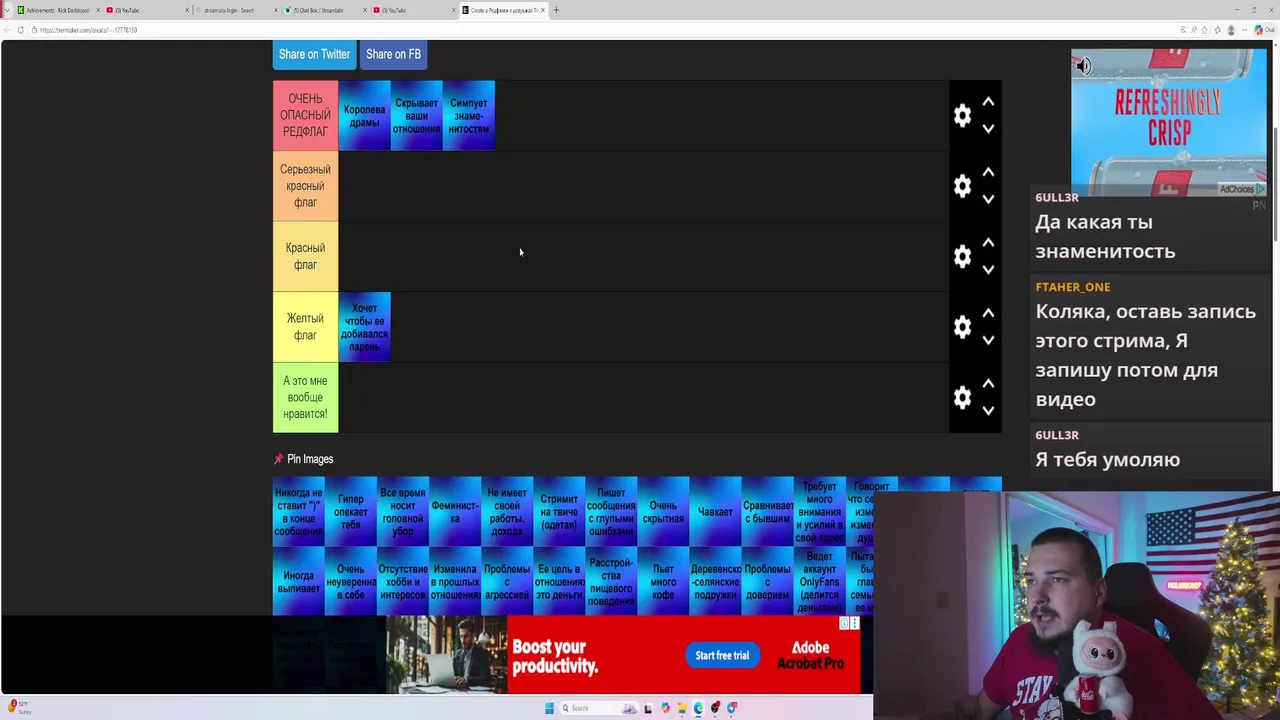Click the Желтый флаг tier label
Viewport: 1280px width, 720px height.
[305, 327]
